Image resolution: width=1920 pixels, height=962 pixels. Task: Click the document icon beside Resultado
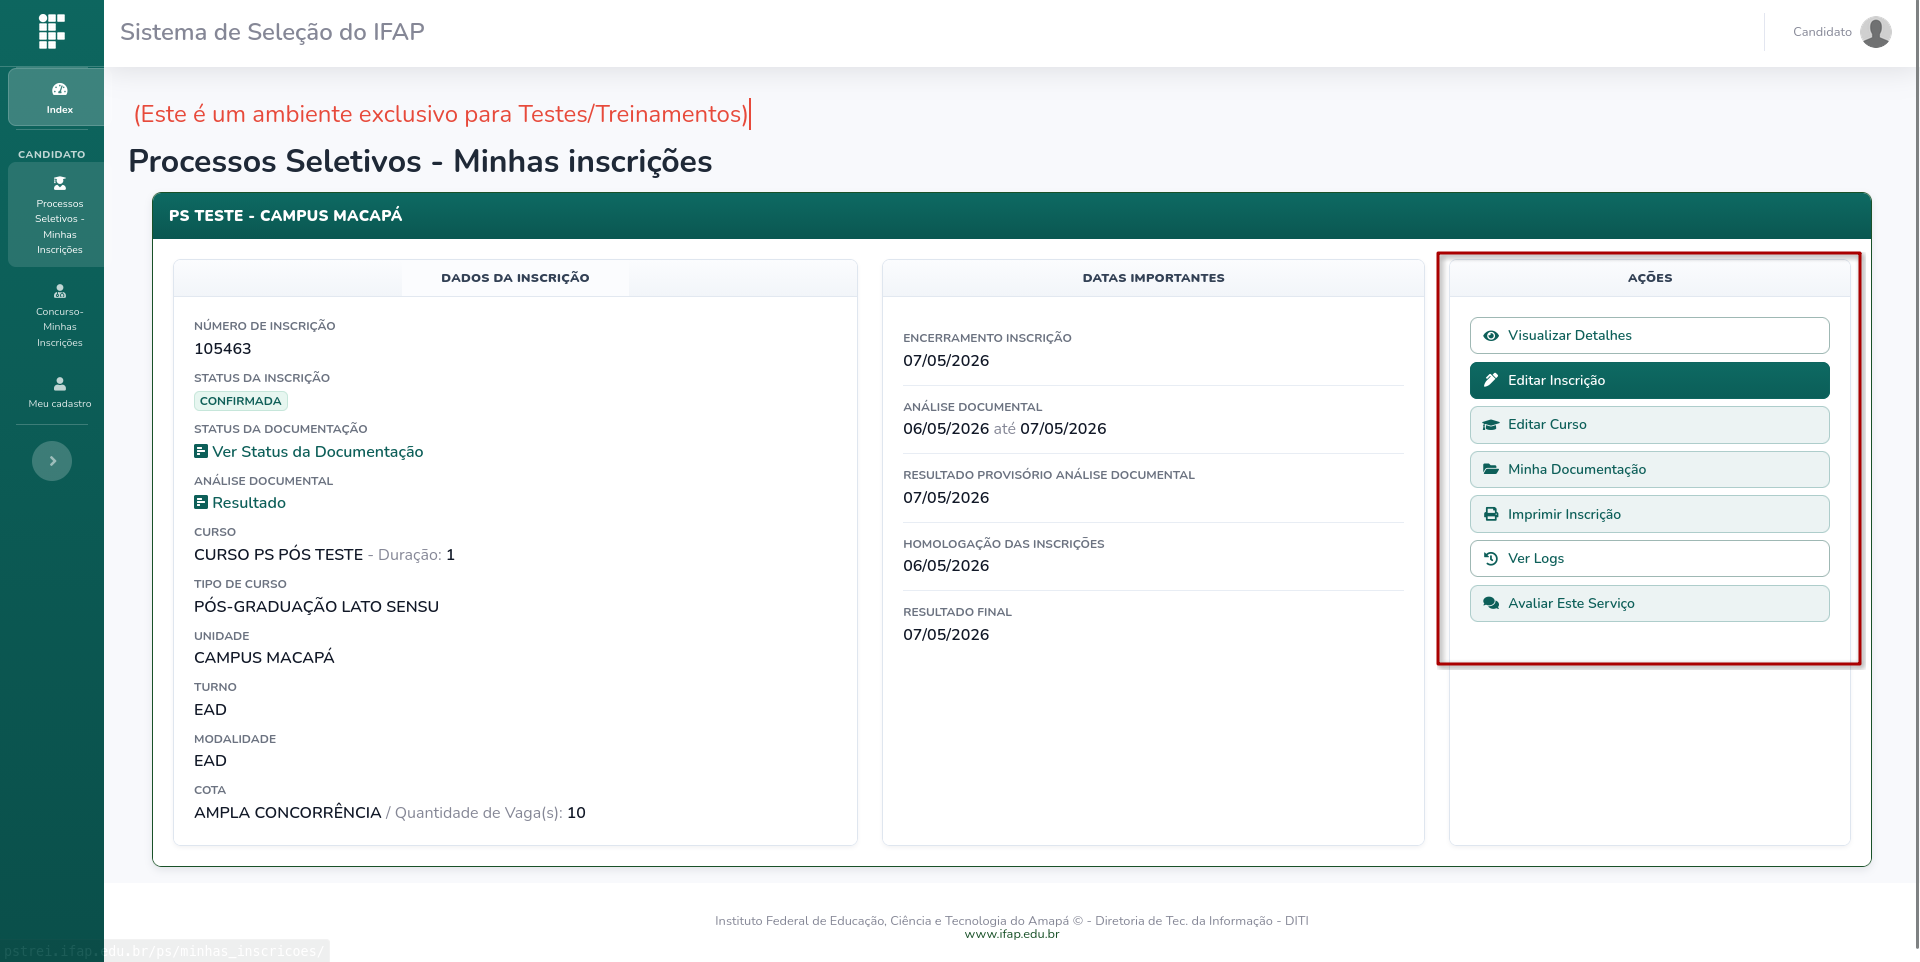201,502
